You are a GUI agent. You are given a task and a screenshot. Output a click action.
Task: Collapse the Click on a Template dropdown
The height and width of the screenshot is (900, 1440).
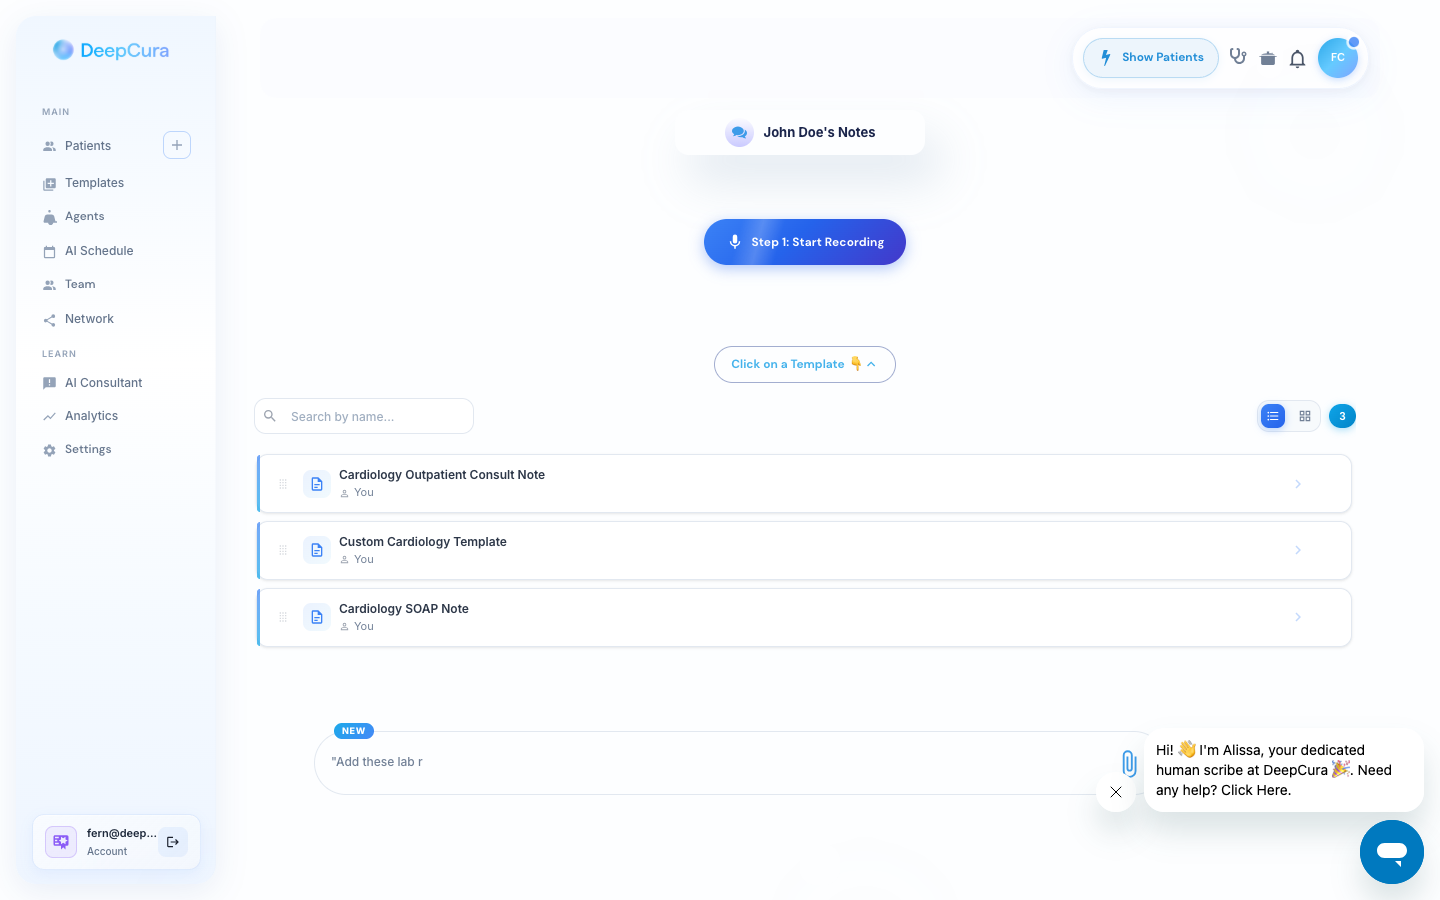point(805,364)
